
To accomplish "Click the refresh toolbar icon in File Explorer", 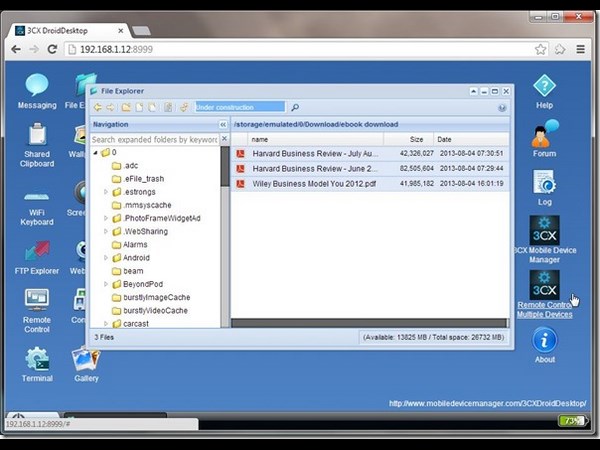I will pos(184,108).
